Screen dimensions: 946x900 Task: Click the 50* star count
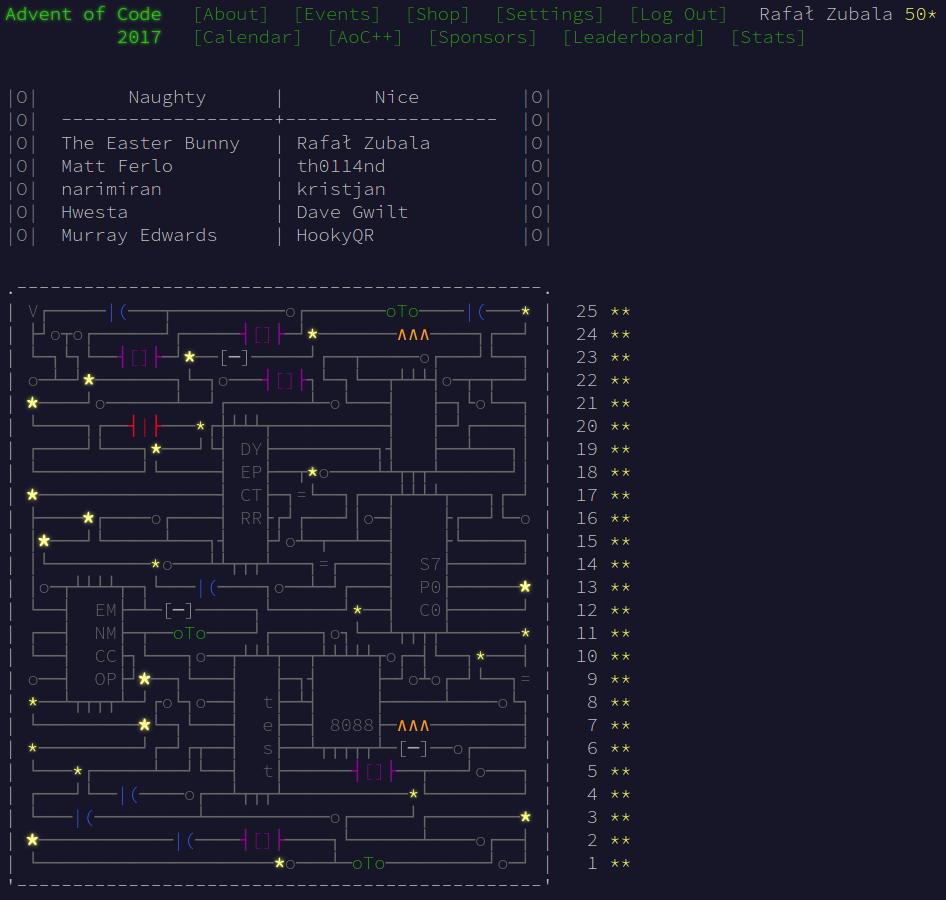(x=920, y=14)
